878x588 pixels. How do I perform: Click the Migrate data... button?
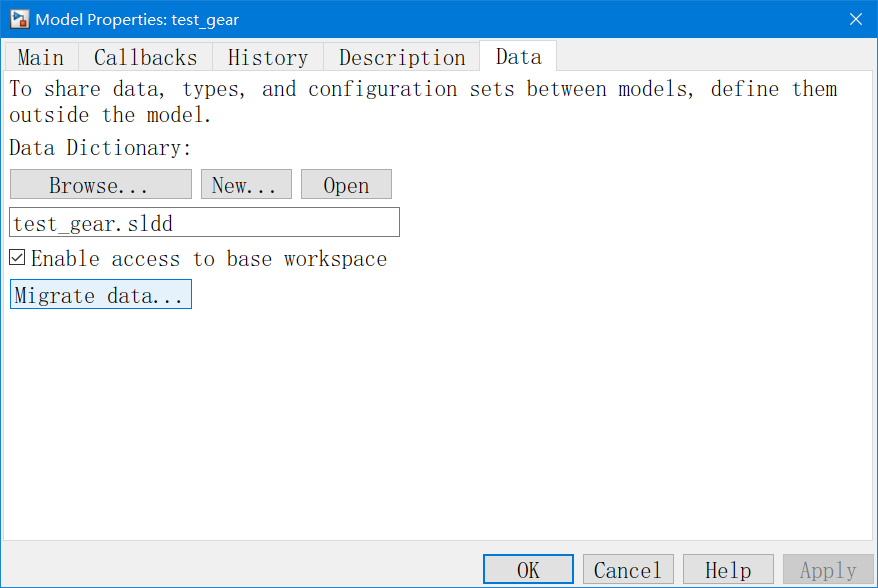pos(101,294)
